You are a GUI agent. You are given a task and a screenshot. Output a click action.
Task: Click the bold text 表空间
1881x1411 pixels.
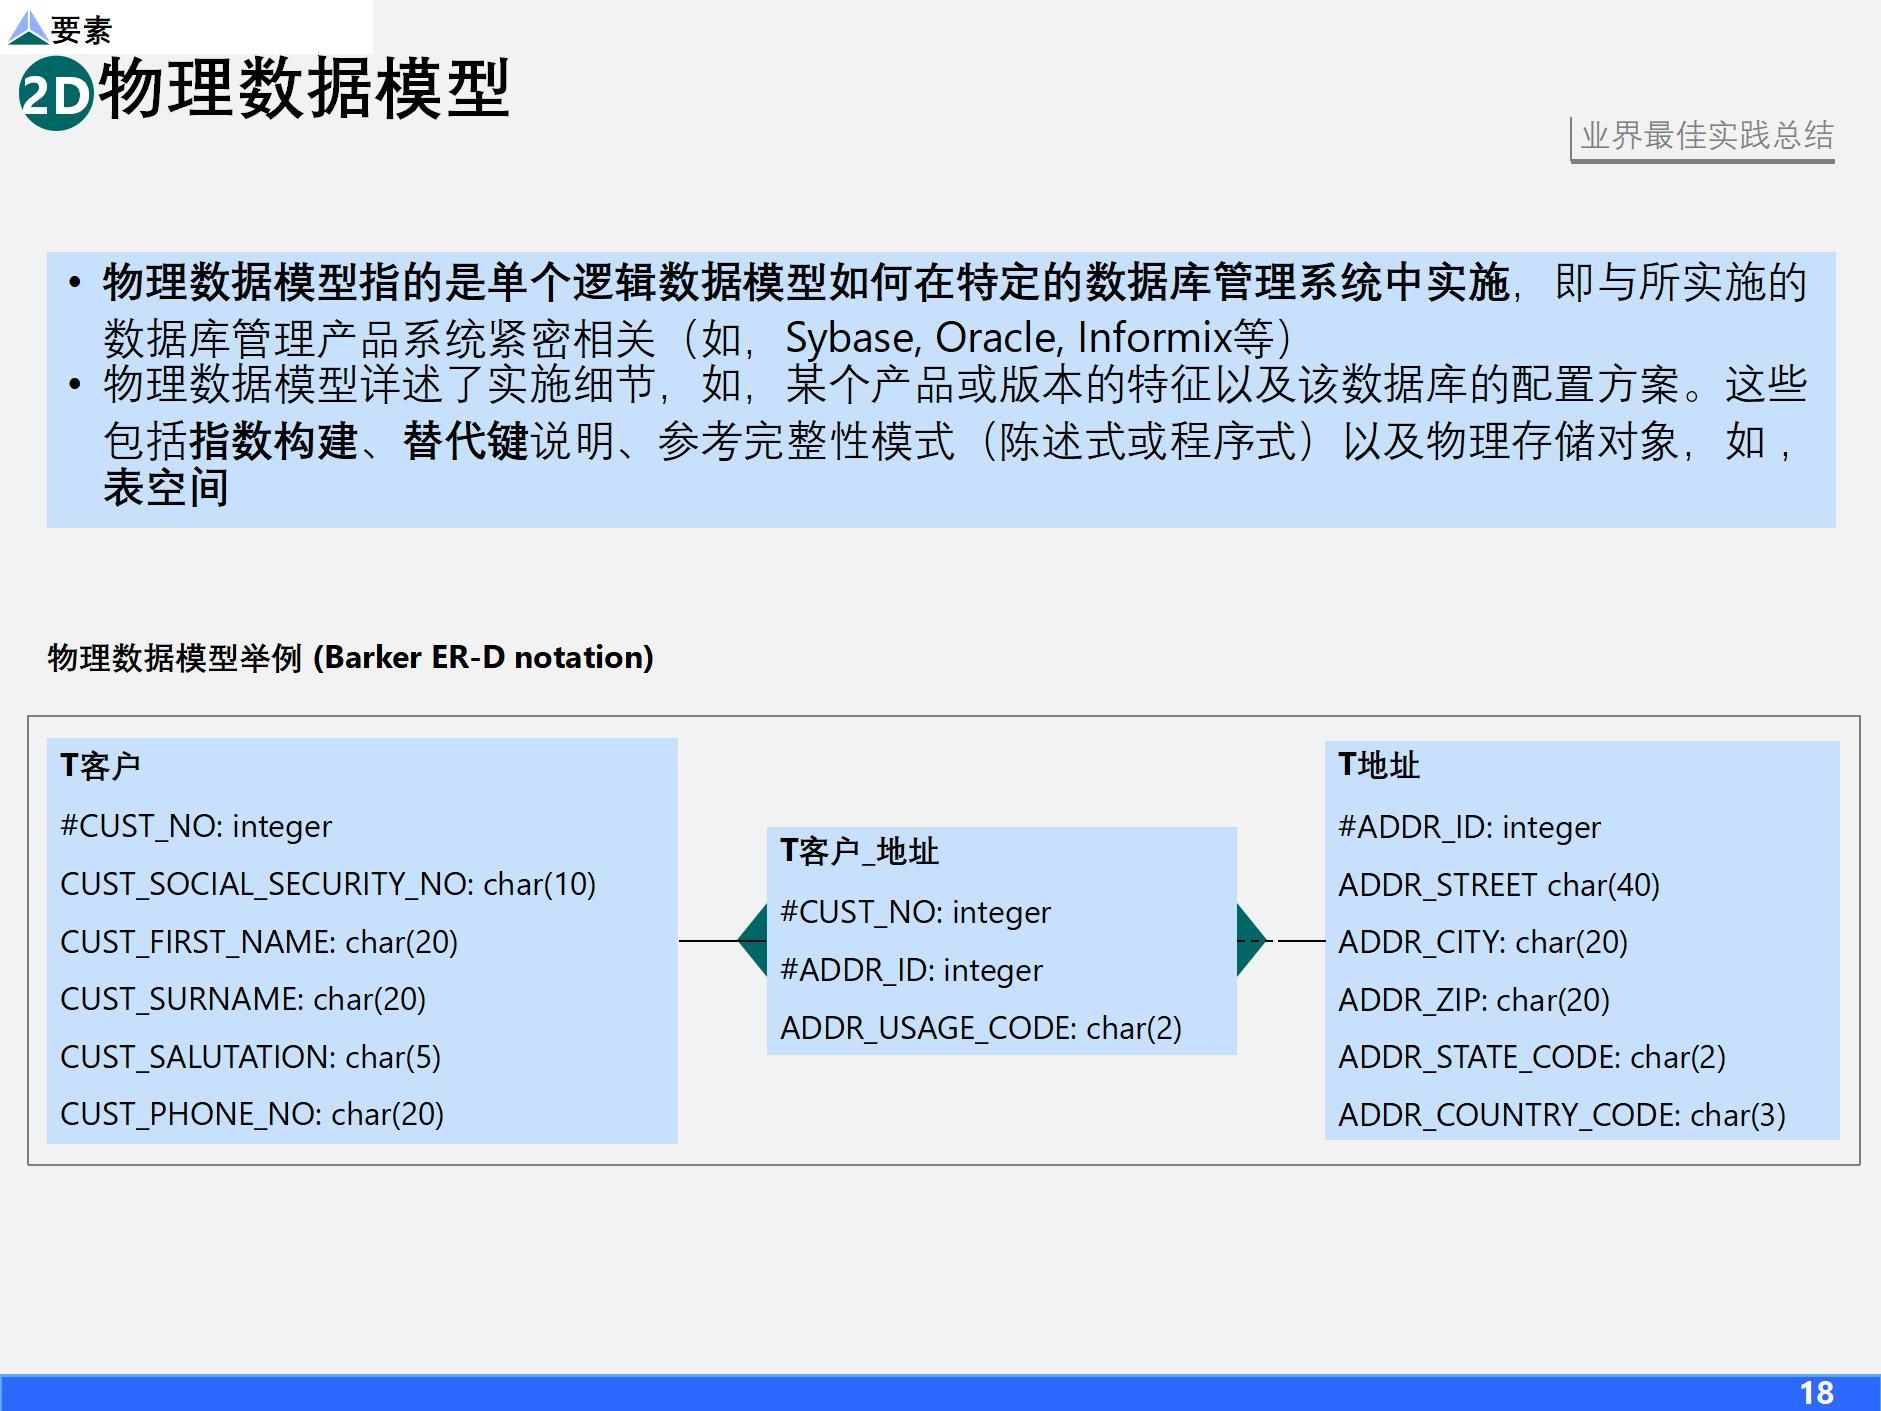(166, 487)
